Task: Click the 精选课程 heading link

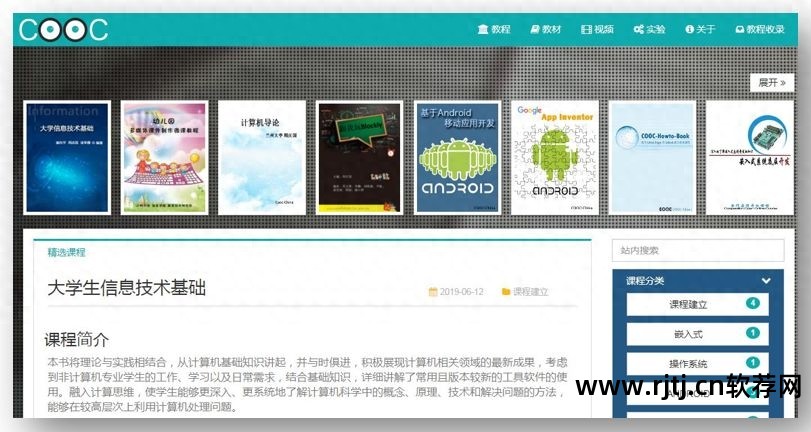Action: click(x=66, y=252)
